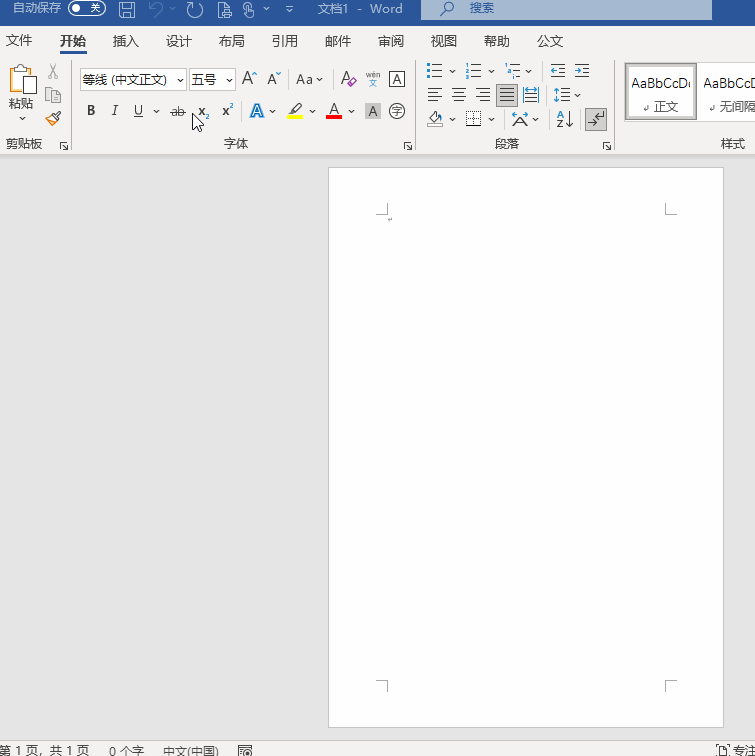Image resolution: width=755 pixels, height=756 pixels.
Task: Open the font size dropdown
Action: [229, 80]
